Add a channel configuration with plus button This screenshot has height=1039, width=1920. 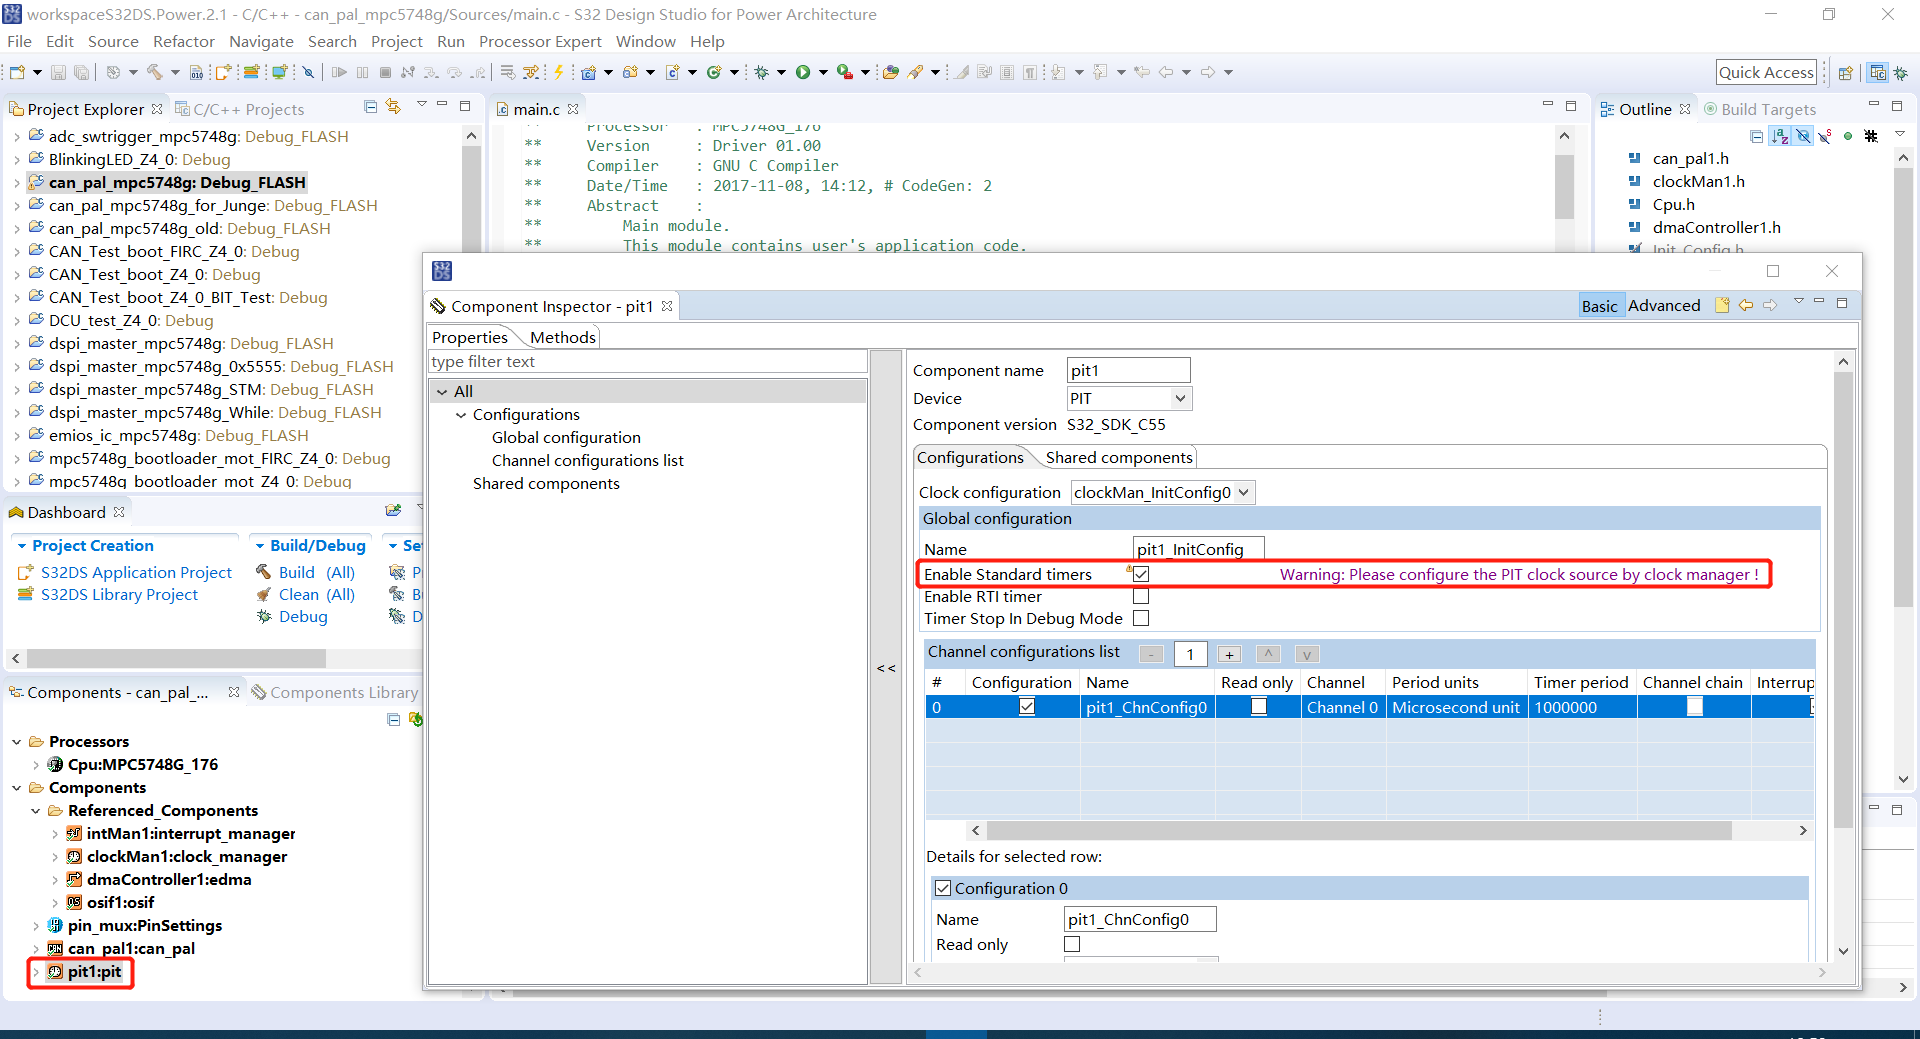[1229, 654]
